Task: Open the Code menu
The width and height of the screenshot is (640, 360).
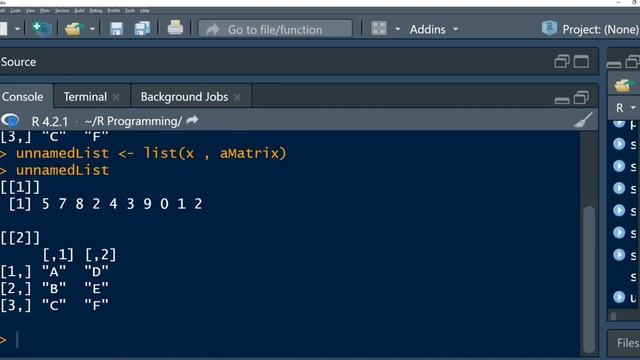Action: coord(15,11)
